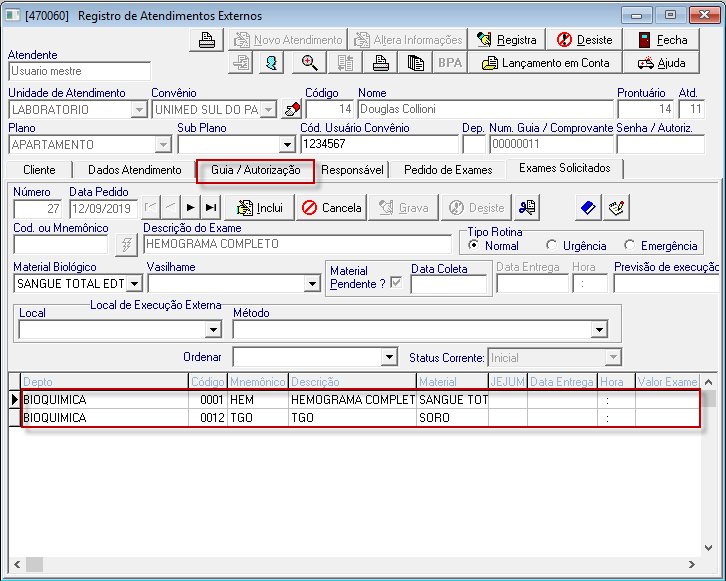This screenshot has width=726, height=581.
Task: Click the notepad with pencil icon
Action: [616, 207]
